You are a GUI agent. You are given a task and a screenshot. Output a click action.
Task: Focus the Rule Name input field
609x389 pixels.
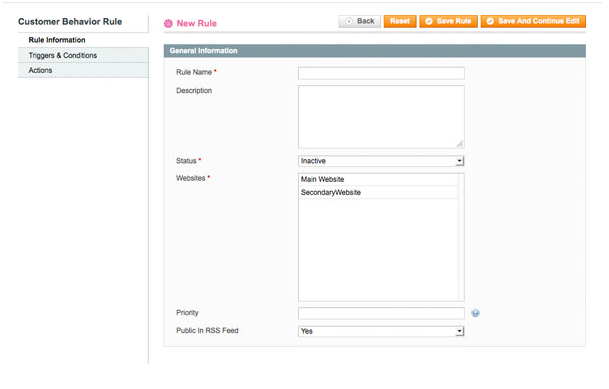tap(381, 73)
